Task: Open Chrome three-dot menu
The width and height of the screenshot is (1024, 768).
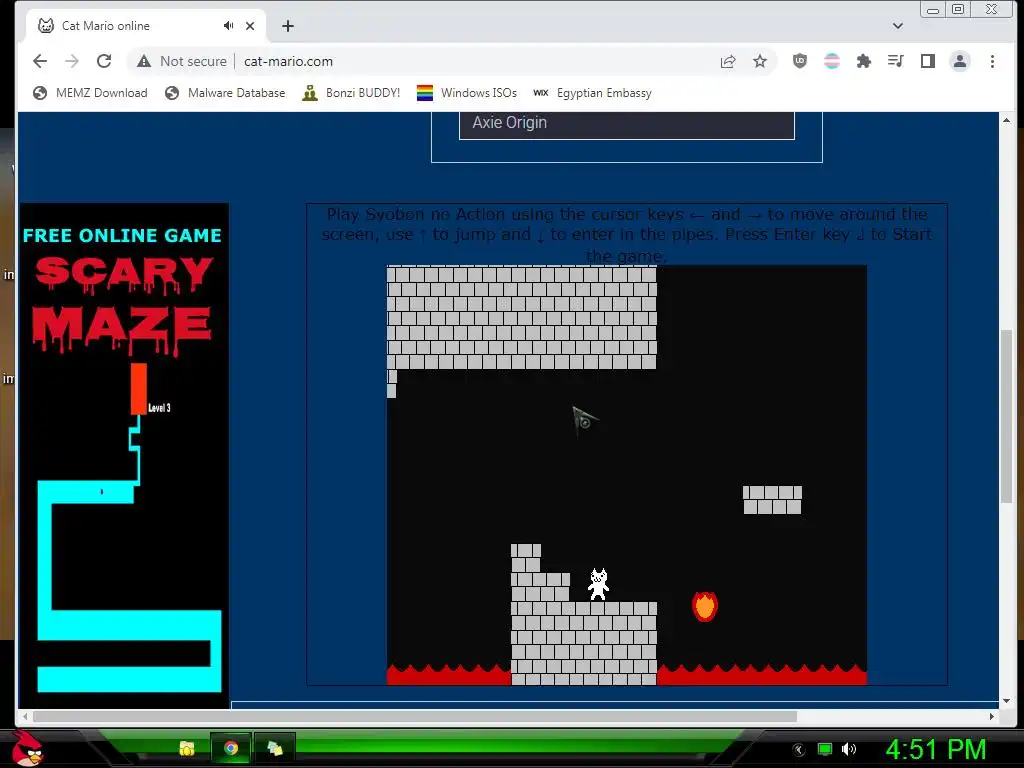Action: point(992,61)
